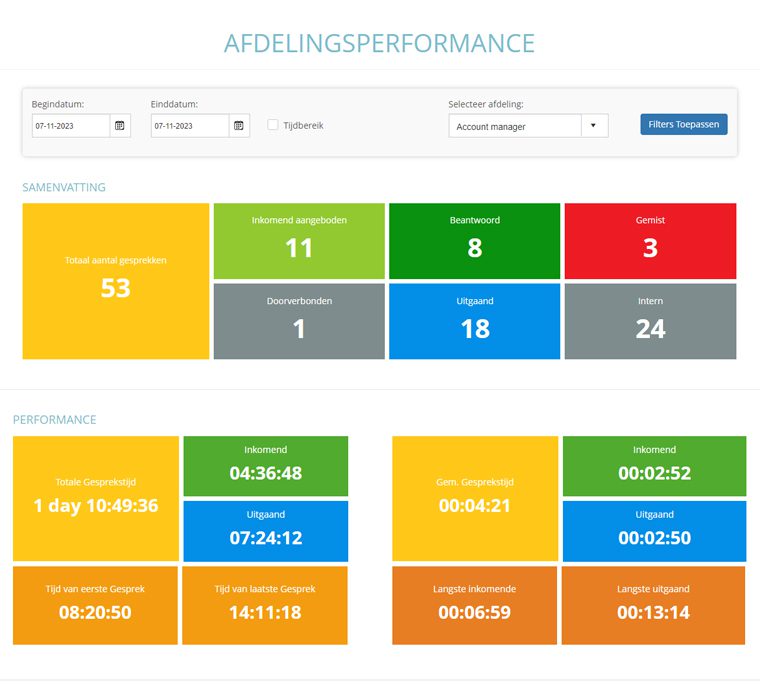Click the Gemist tile showing 3

(650, 241)
